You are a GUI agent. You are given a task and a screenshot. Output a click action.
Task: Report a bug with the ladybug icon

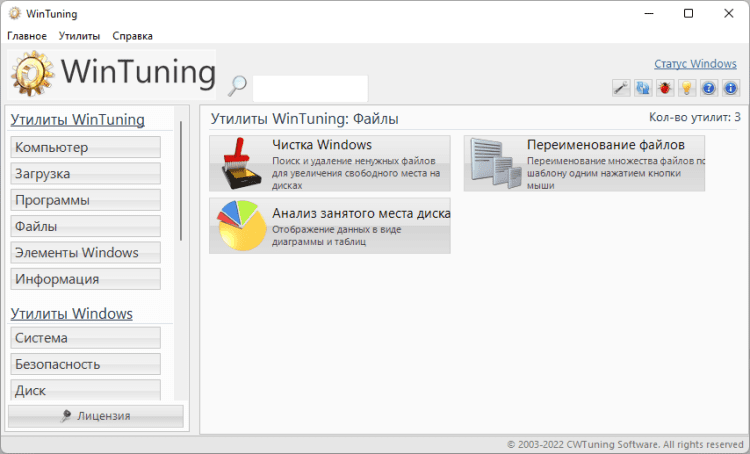click(665, 88)
